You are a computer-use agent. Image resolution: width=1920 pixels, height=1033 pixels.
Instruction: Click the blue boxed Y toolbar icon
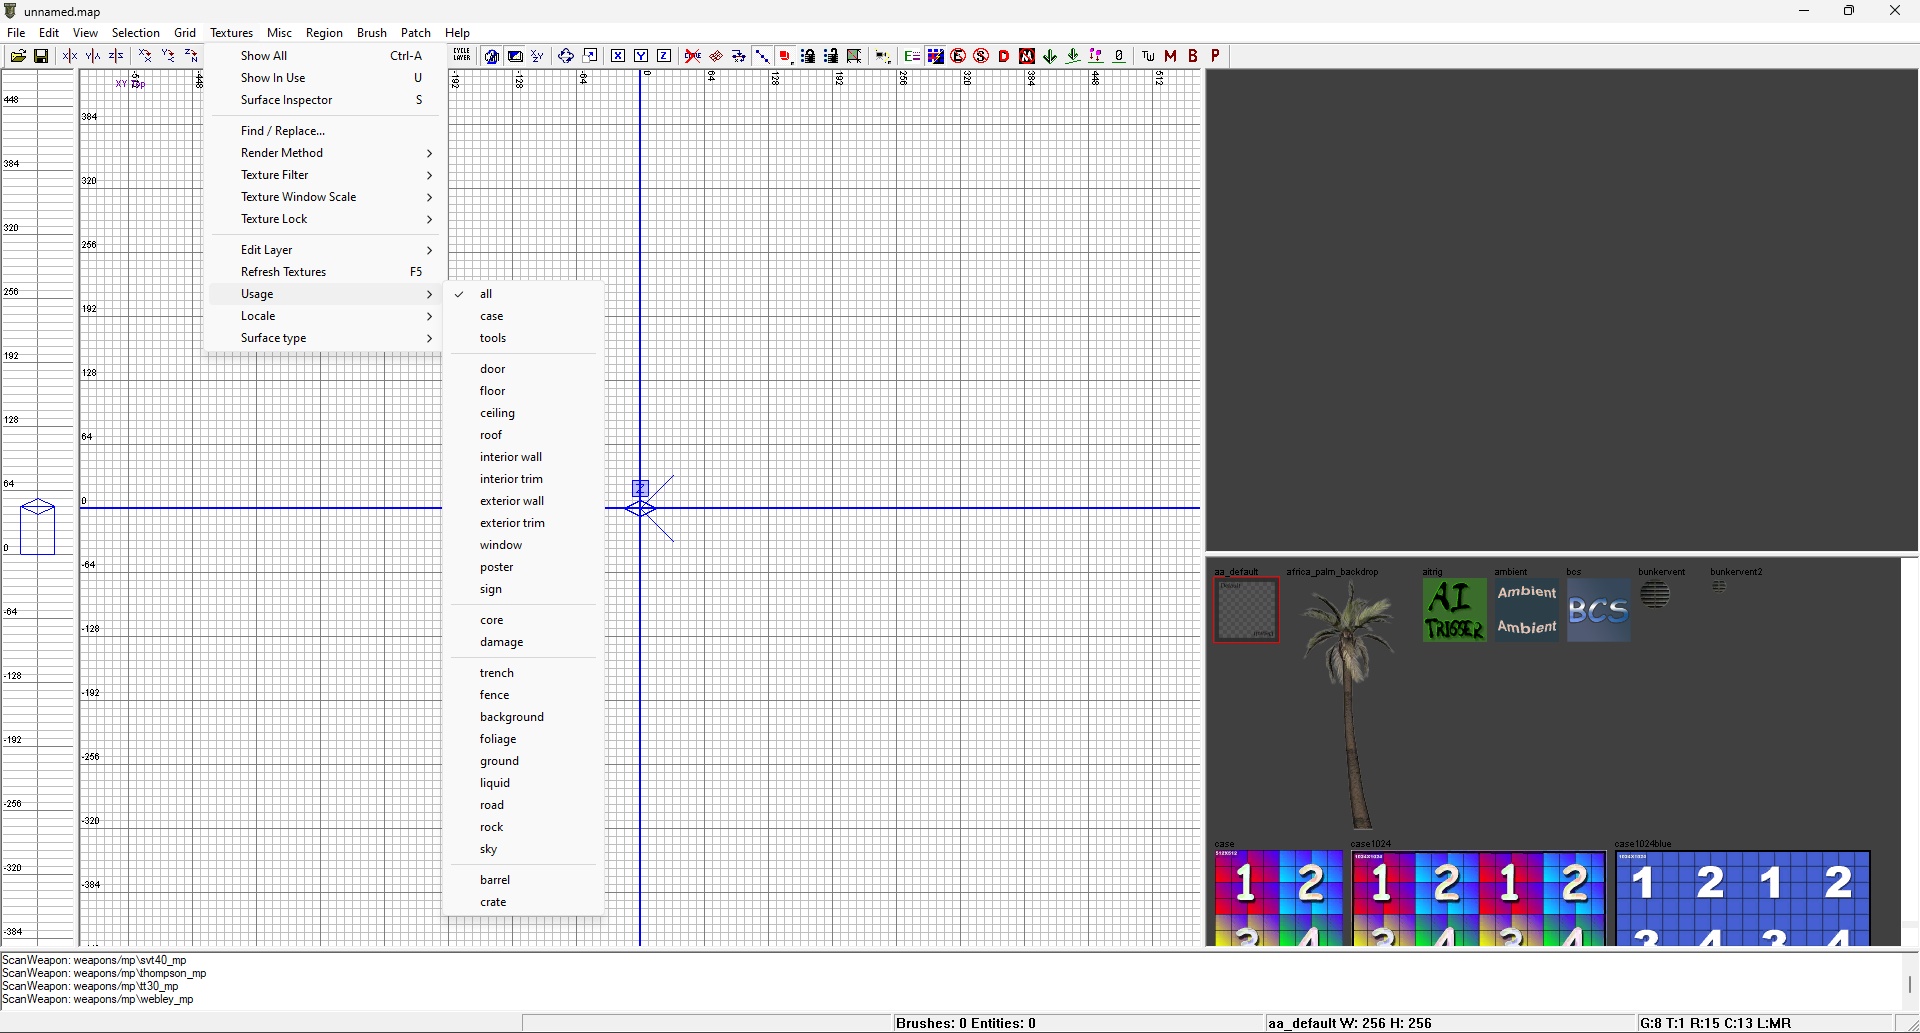tap(641, 56)
